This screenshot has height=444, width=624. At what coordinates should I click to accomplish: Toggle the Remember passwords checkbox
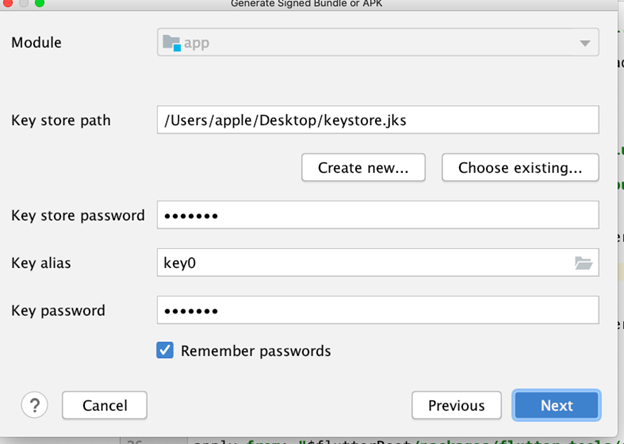pos(165,351)
